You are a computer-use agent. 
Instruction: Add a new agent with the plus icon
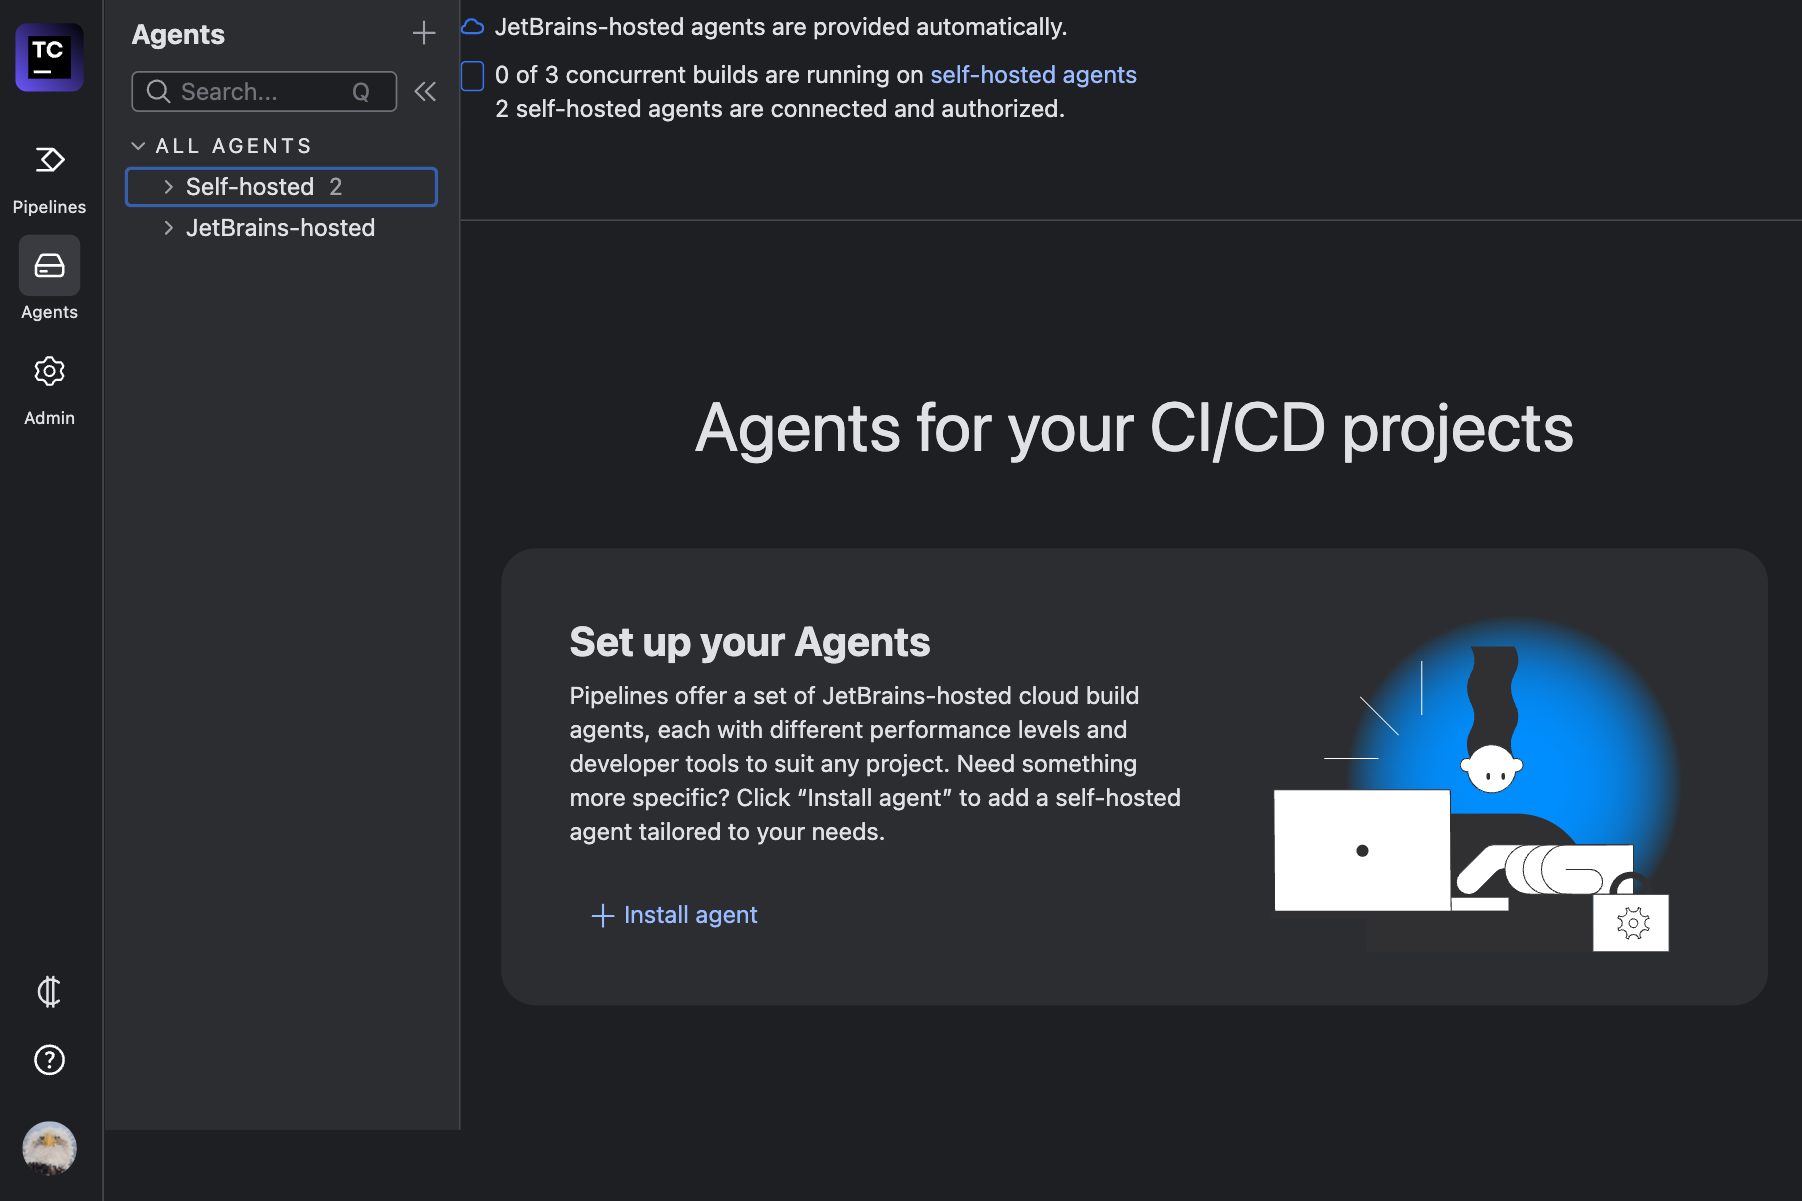[x=424, y=32]
